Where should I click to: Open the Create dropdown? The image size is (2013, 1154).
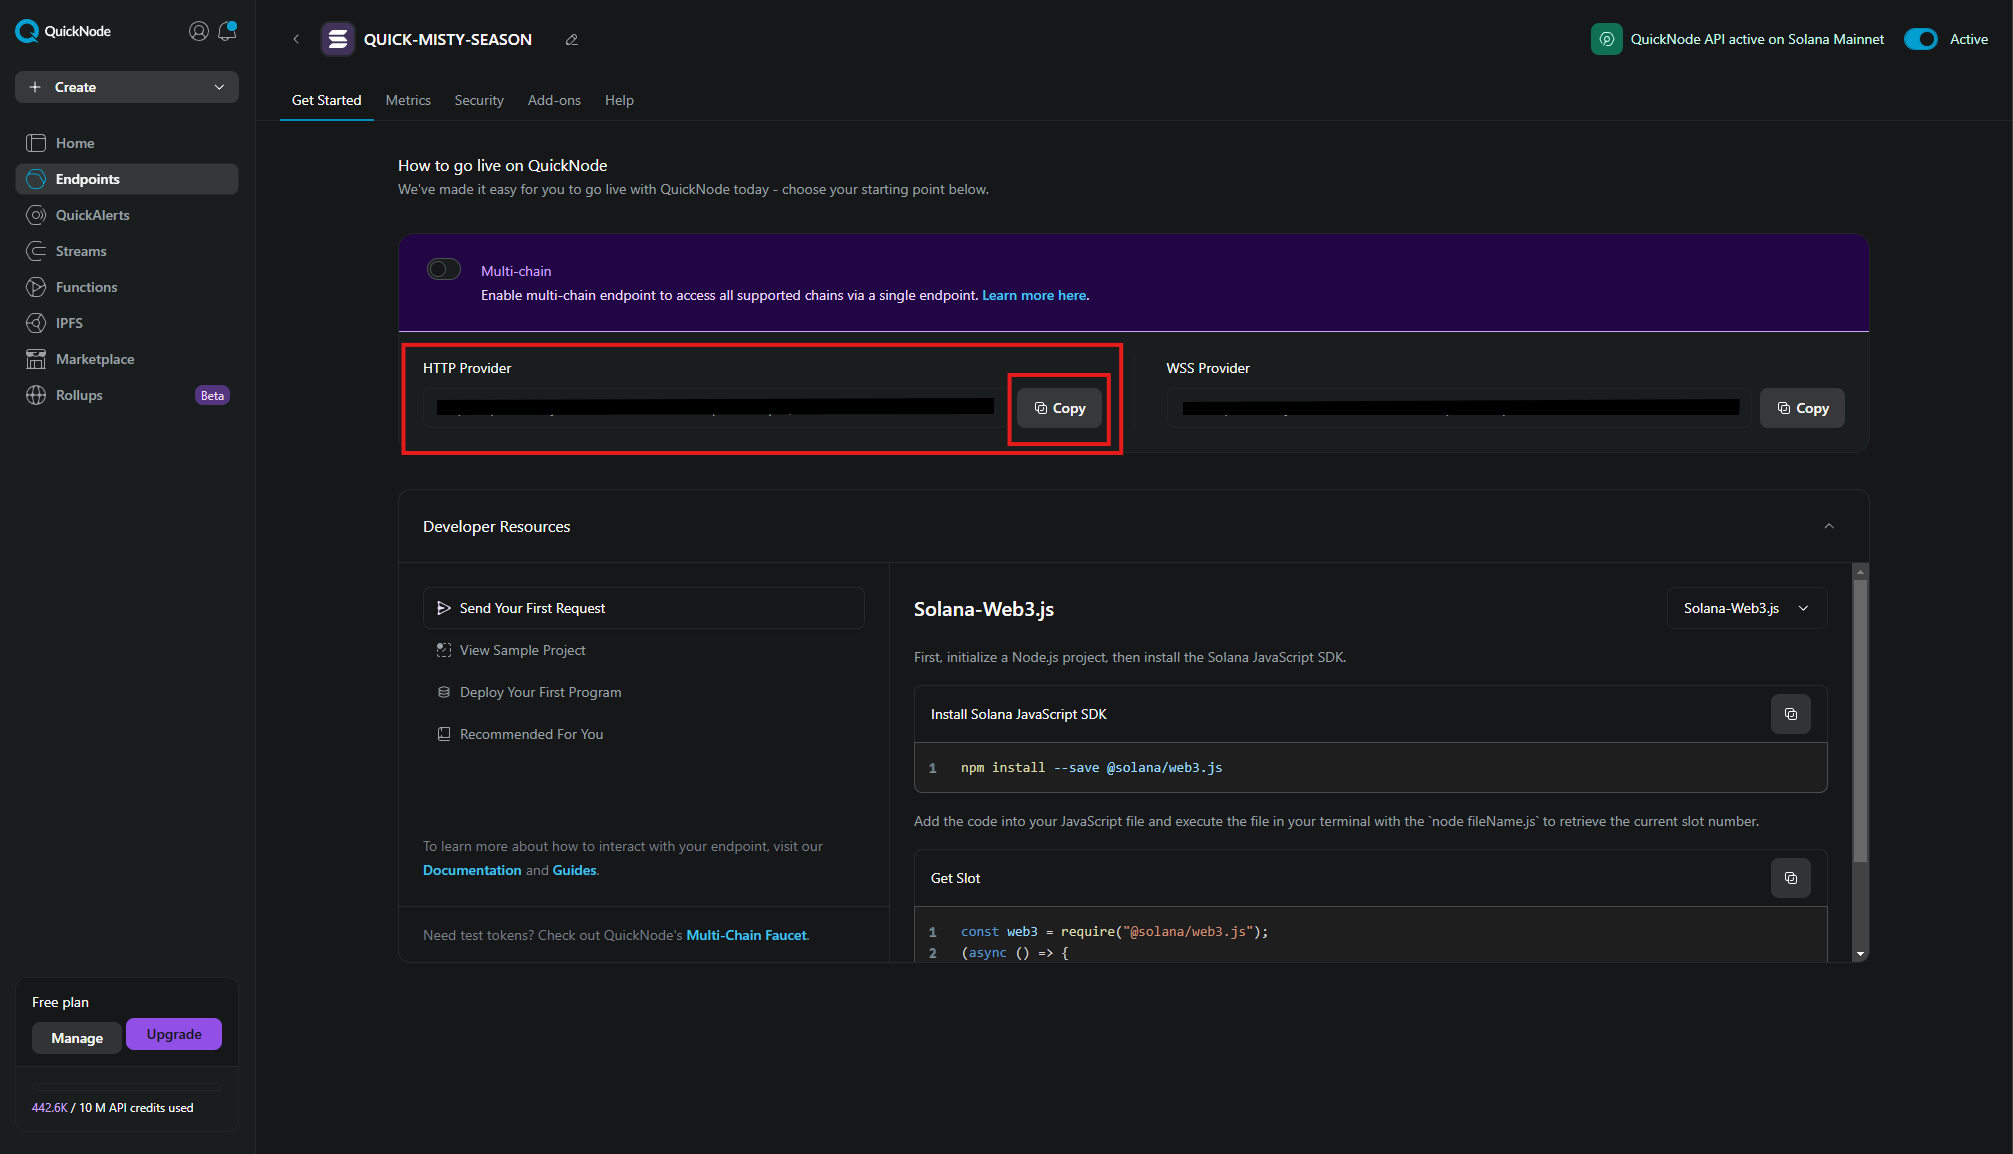point(127,87)
